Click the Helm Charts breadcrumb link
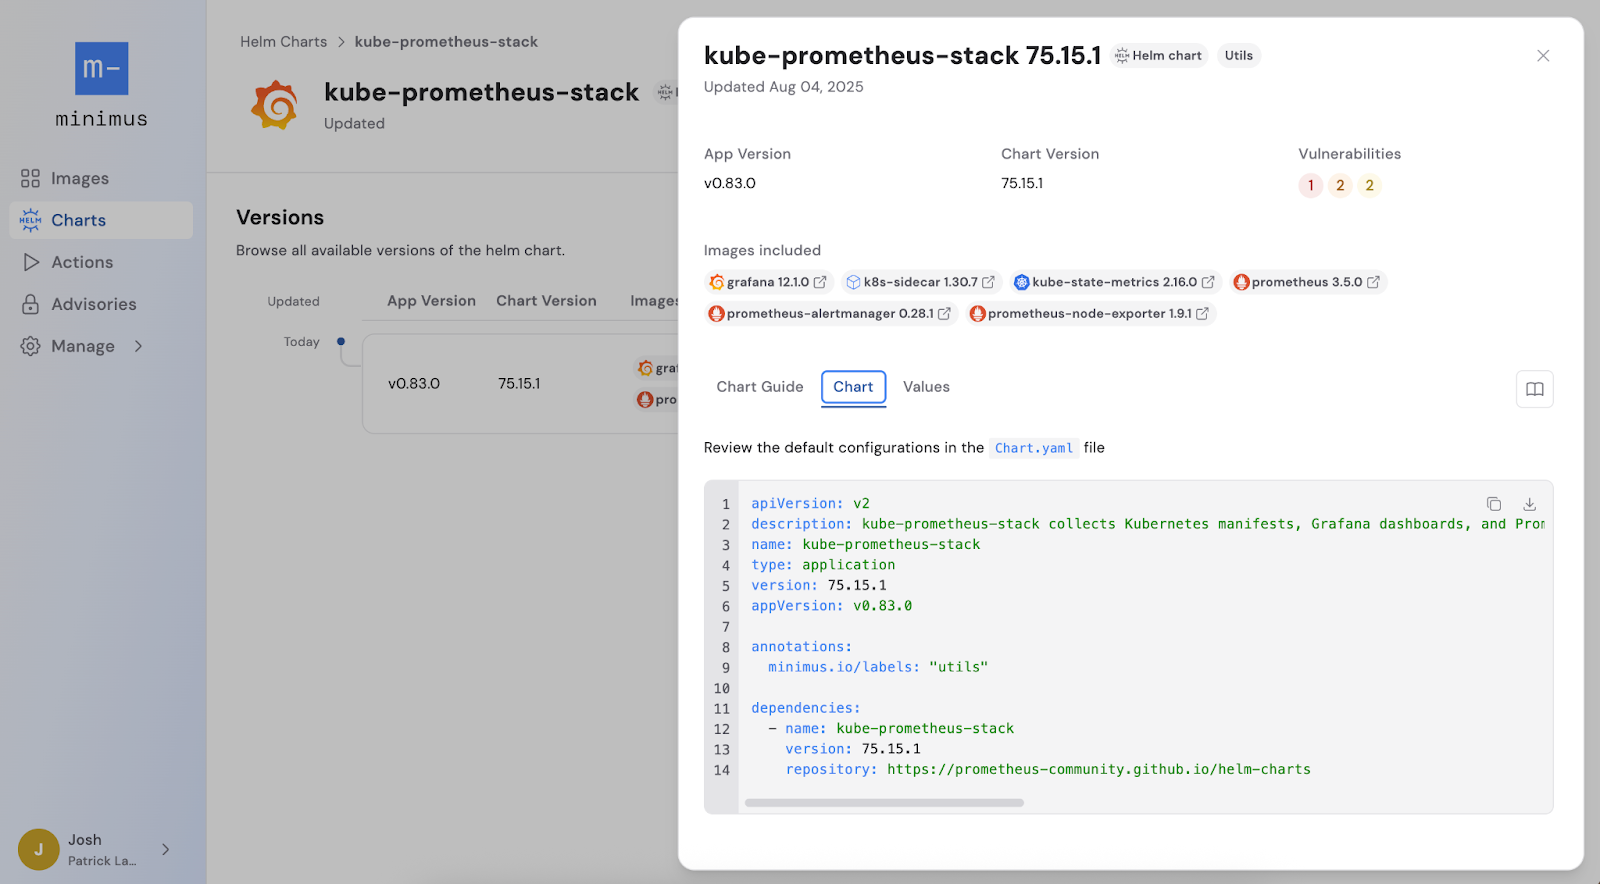Viewport: 1600px width, 884px height. coord(283,42)
